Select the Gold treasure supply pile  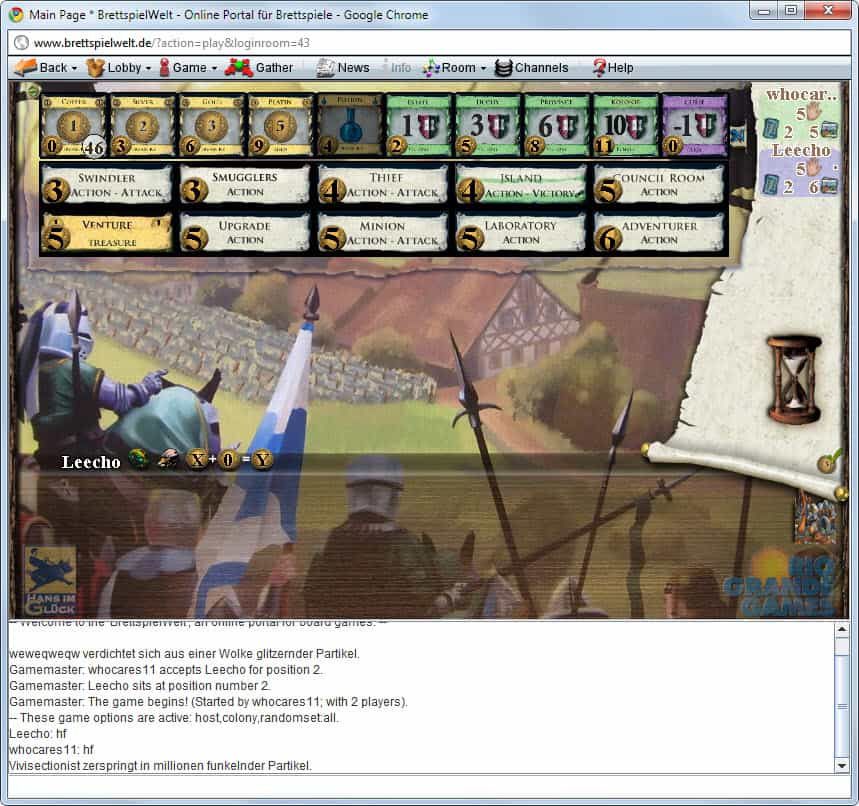coord(211,125)
